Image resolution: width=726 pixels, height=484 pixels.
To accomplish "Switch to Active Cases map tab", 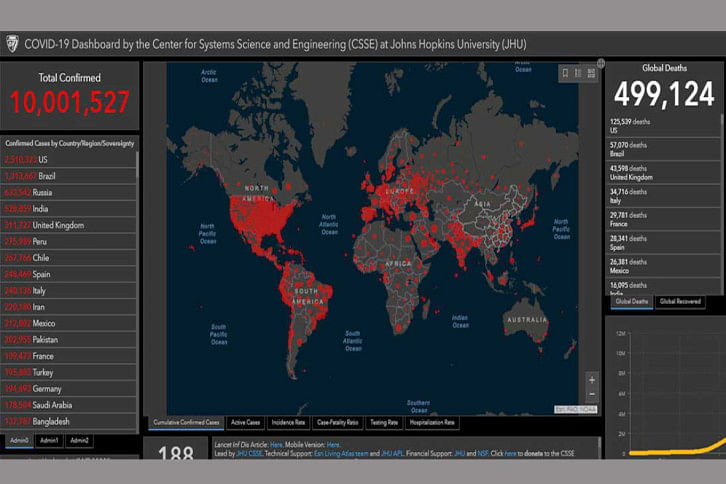I will [x=245, y=422].
